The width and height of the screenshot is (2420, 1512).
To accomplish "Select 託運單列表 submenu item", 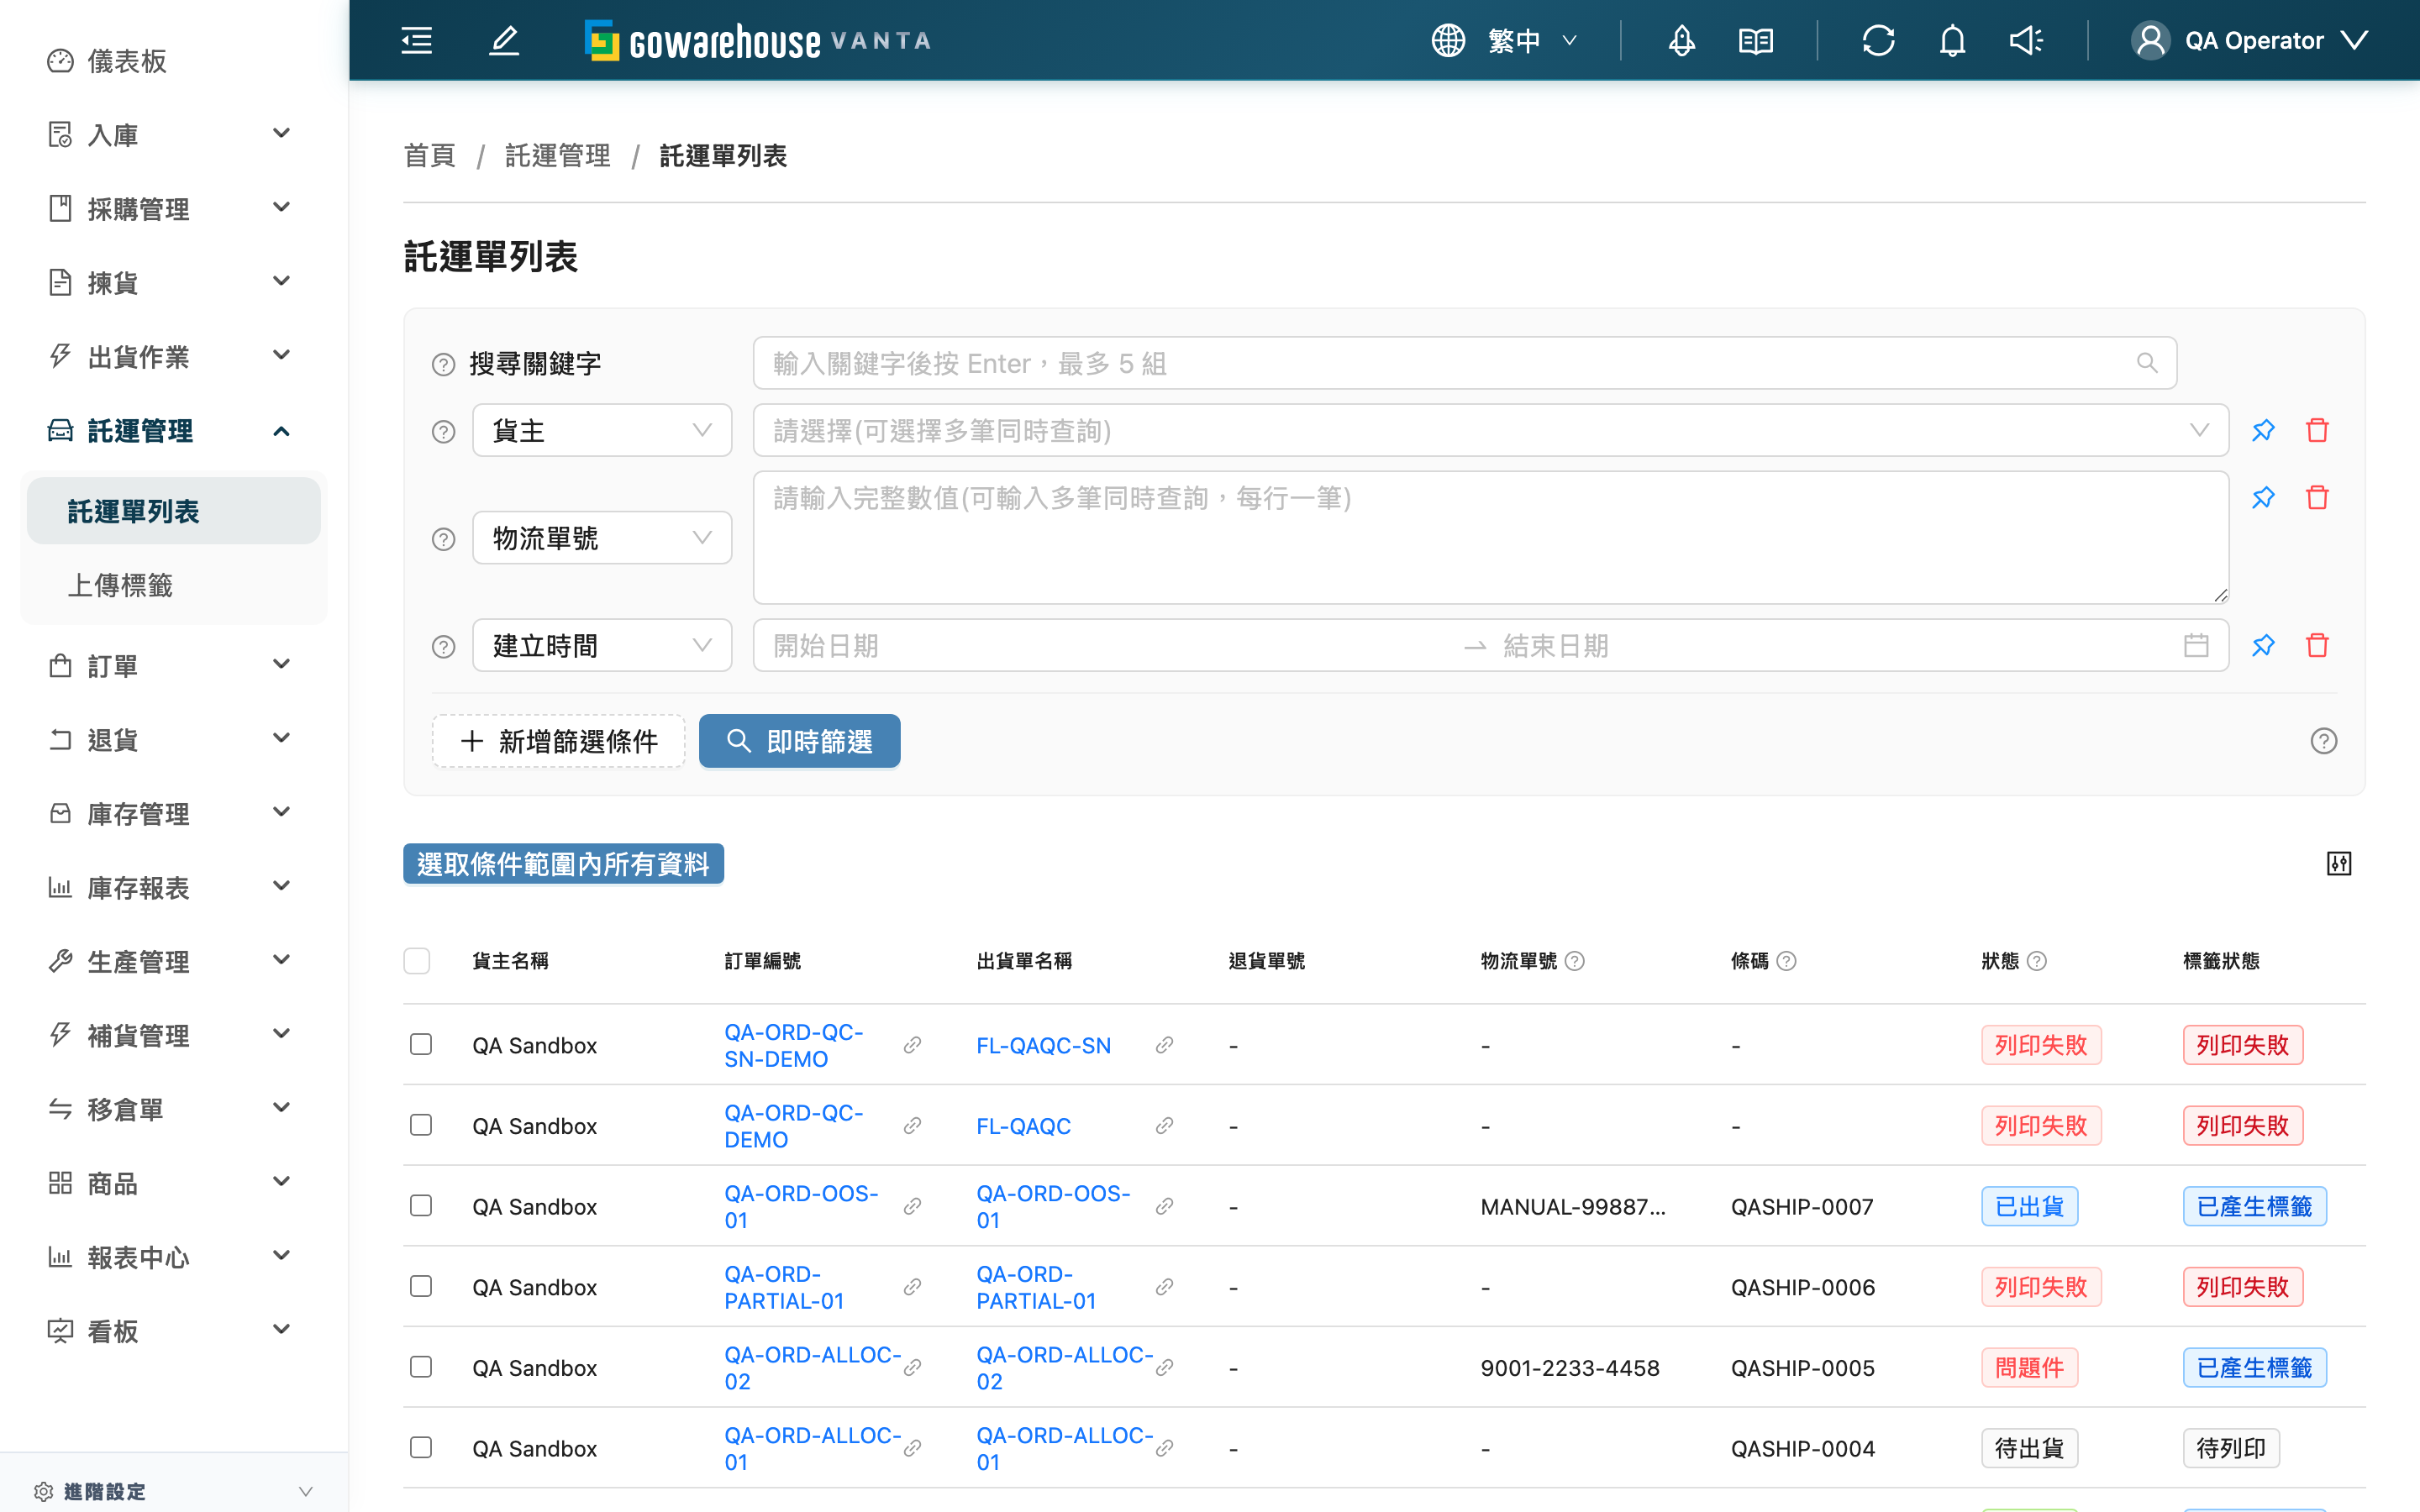I will click(174, 511).
